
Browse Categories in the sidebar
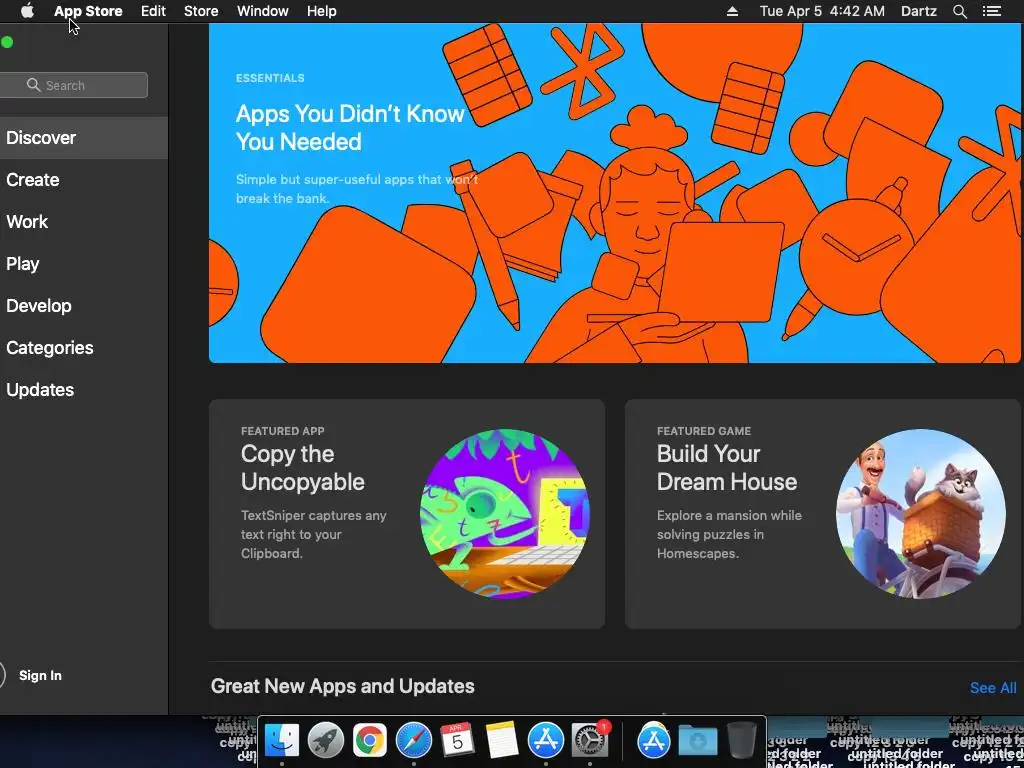coord(84,347)
